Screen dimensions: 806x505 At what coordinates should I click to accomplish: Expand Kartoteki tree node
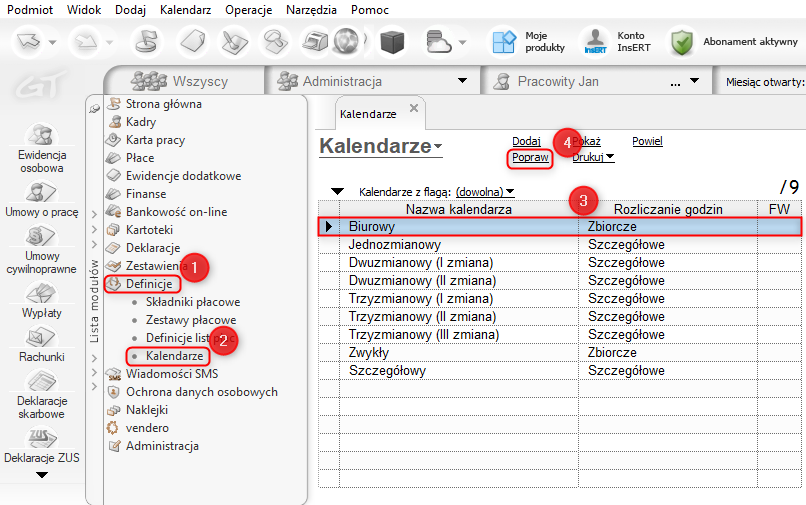pyautogui.click(x=94, y=229)
